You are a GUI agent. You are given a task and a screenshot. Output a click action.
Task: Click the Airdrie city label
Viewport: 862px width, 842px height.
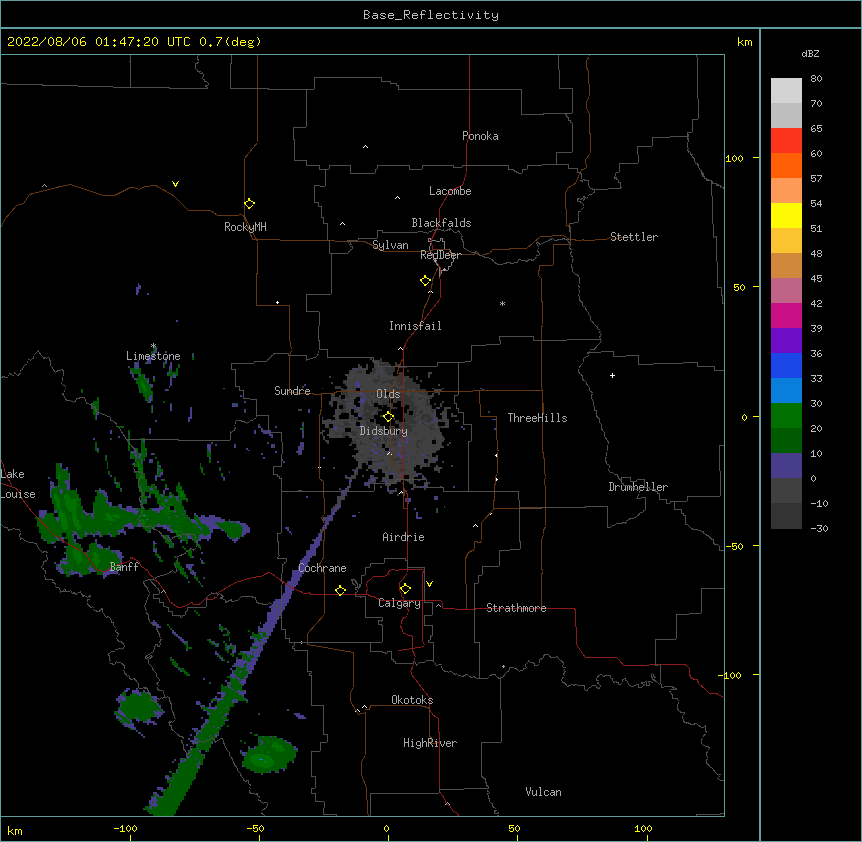coord(404,537)
